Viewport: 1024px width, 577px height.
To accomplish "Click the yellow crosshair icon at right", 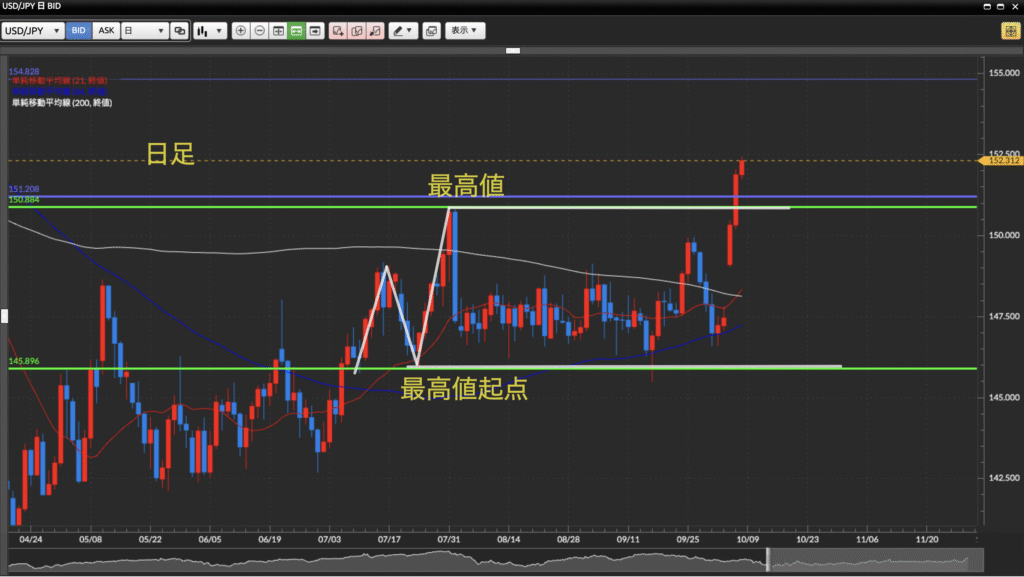I will coord(1010,31).
